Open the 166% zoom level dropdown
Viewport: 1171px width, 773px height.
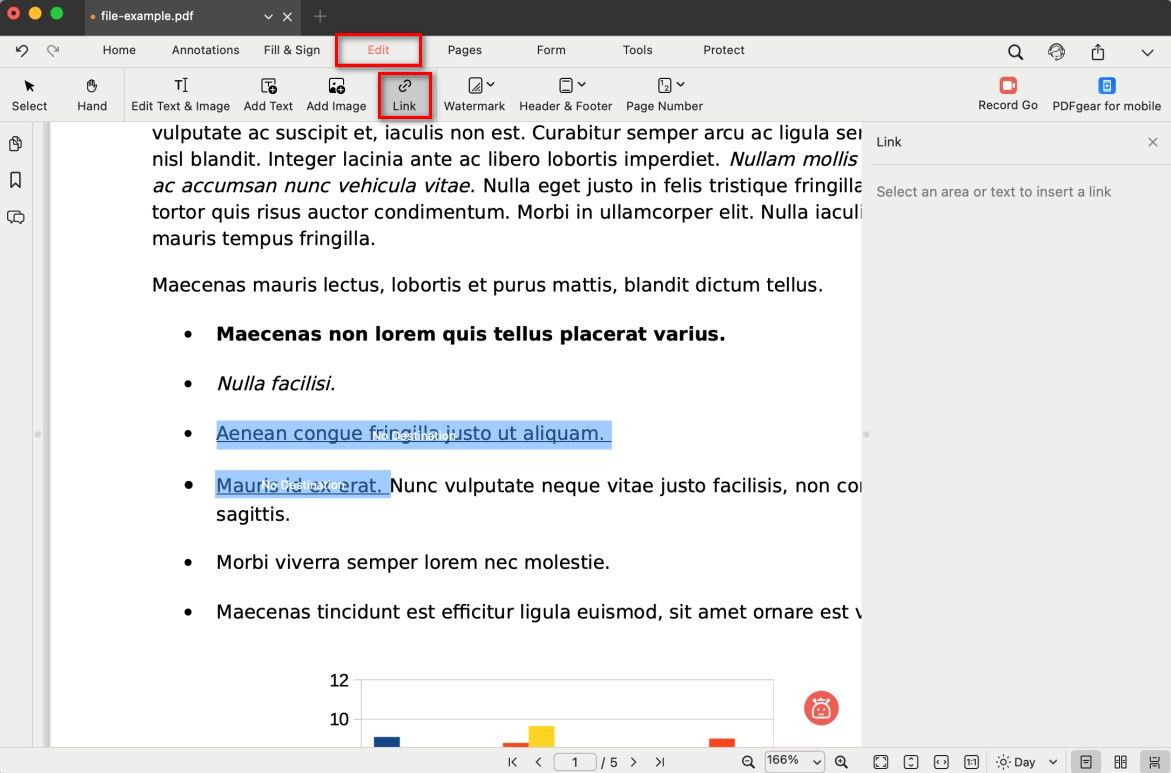tap(794, 762)
